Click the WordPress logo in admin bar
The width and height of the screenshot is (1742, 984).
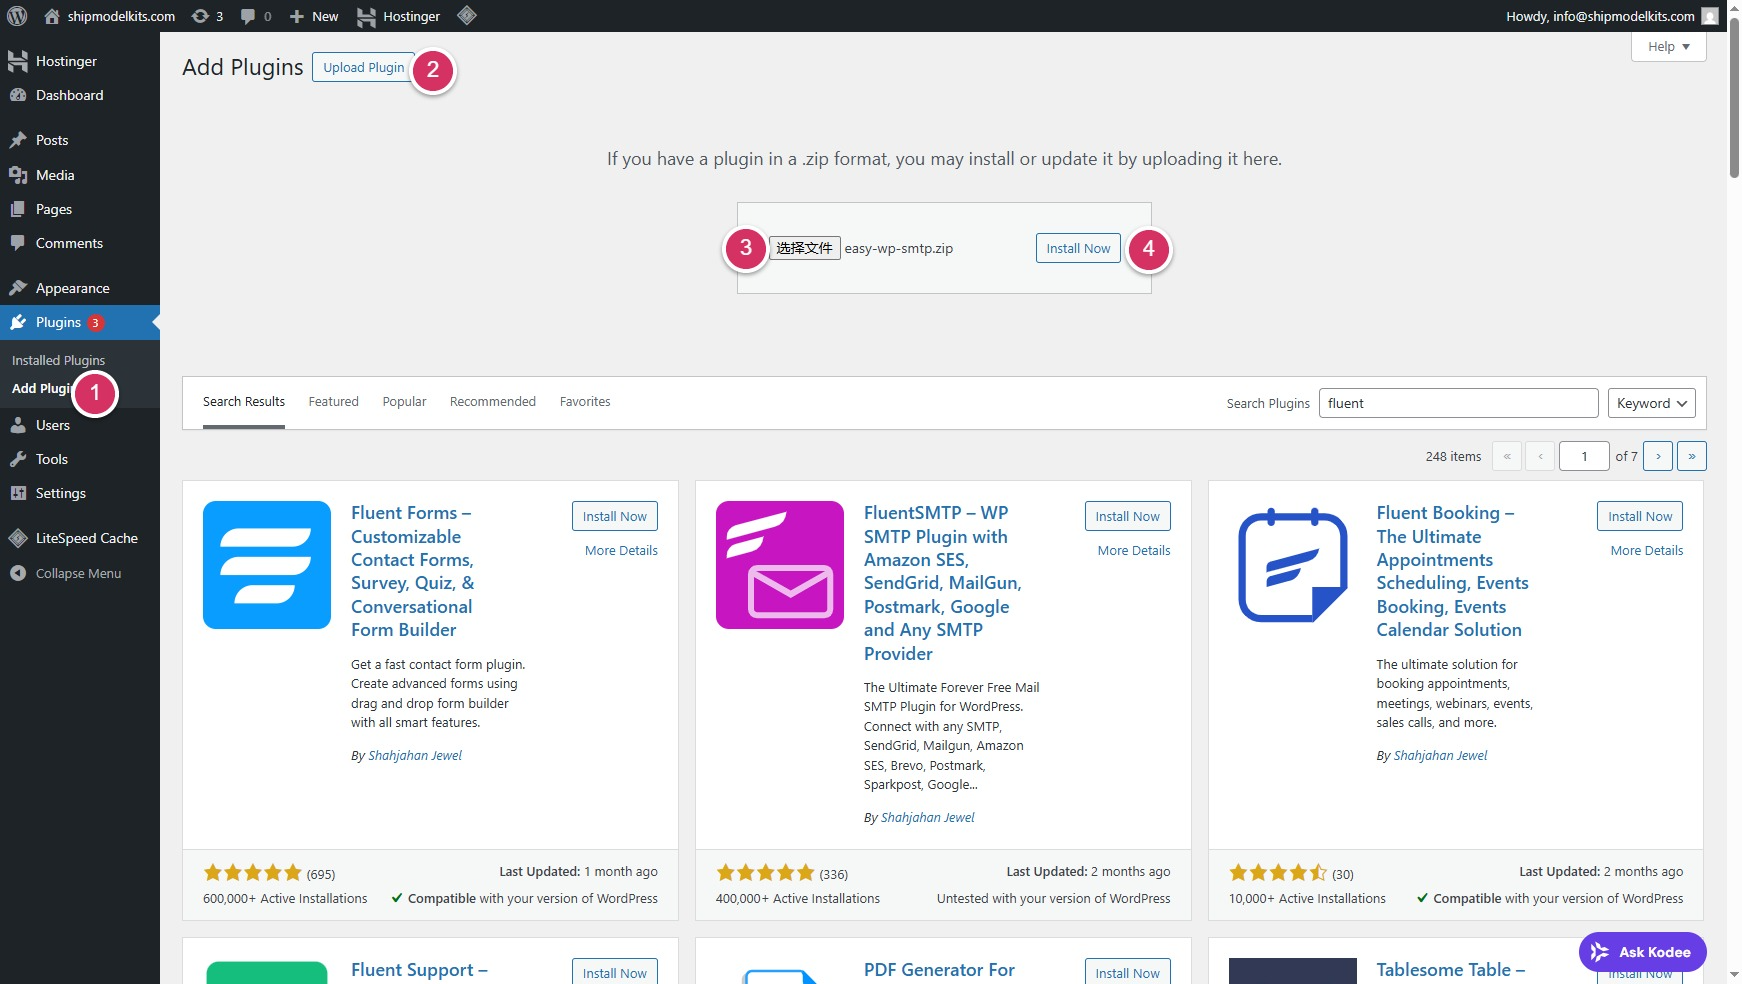click(x=17, y=16)
